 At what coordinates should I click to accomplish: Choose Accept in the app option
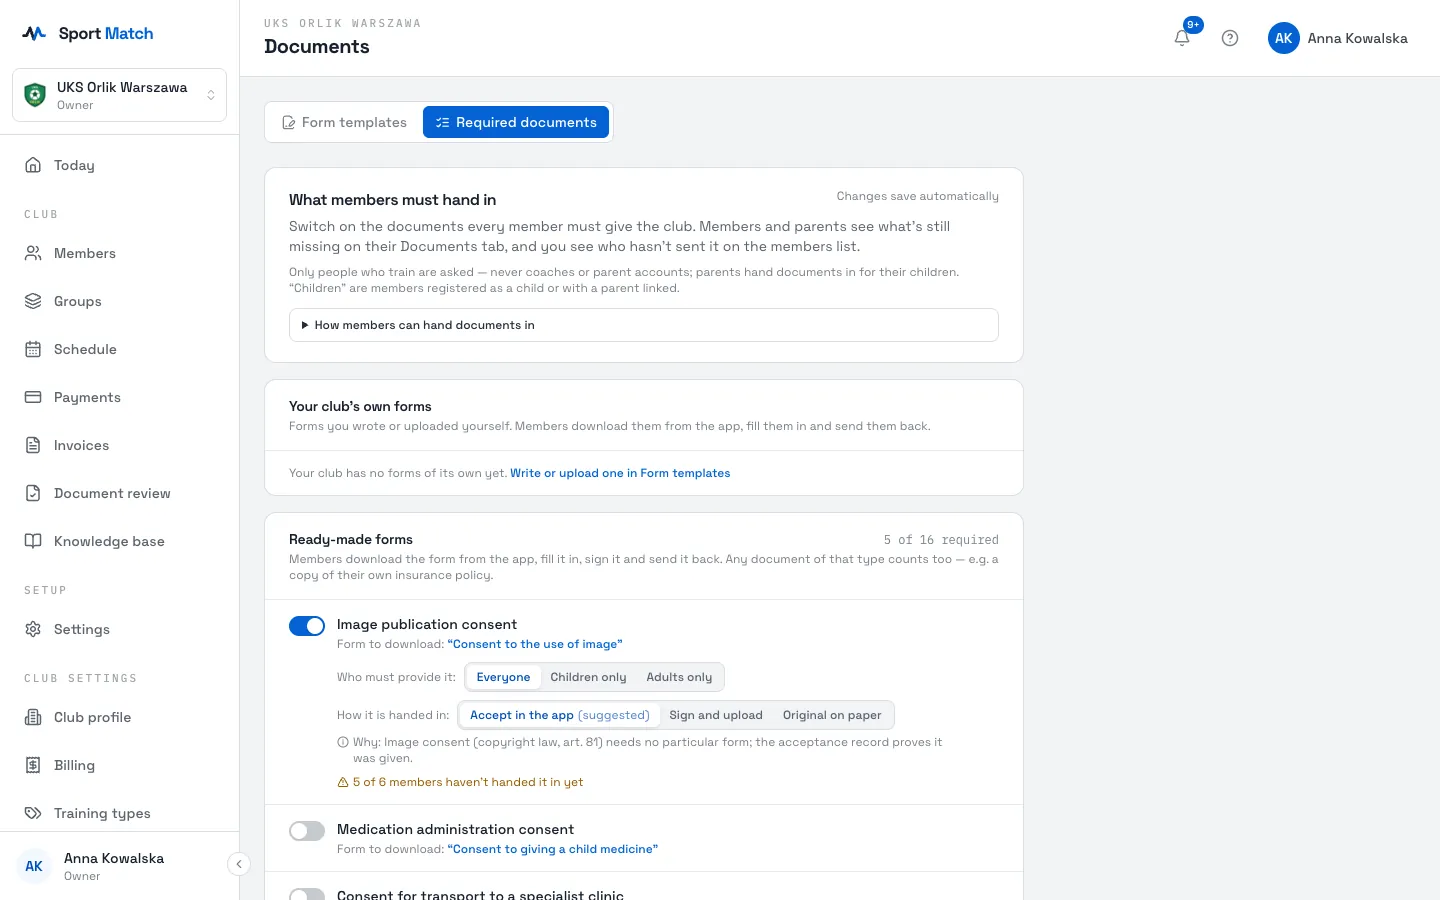(559, 715)
